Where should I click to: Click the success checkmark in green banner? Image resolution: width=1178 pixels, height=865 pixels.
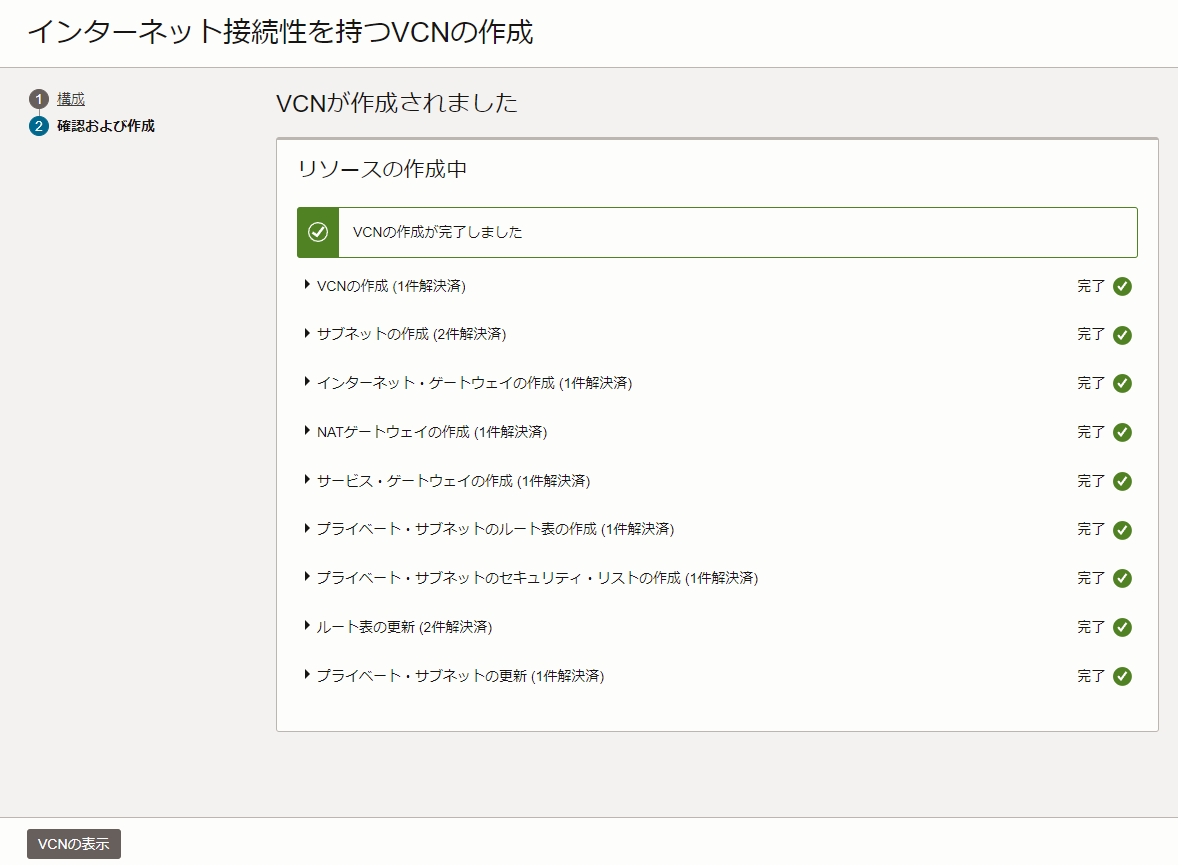318,232
